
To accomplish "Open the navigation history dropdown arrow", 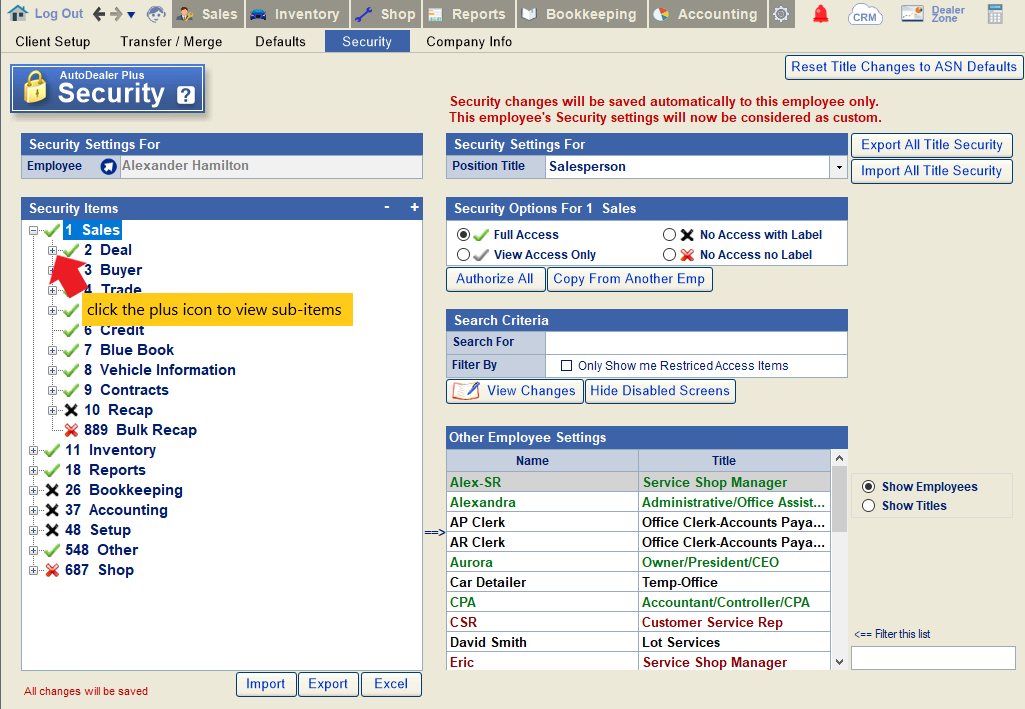I will point(131,14).
